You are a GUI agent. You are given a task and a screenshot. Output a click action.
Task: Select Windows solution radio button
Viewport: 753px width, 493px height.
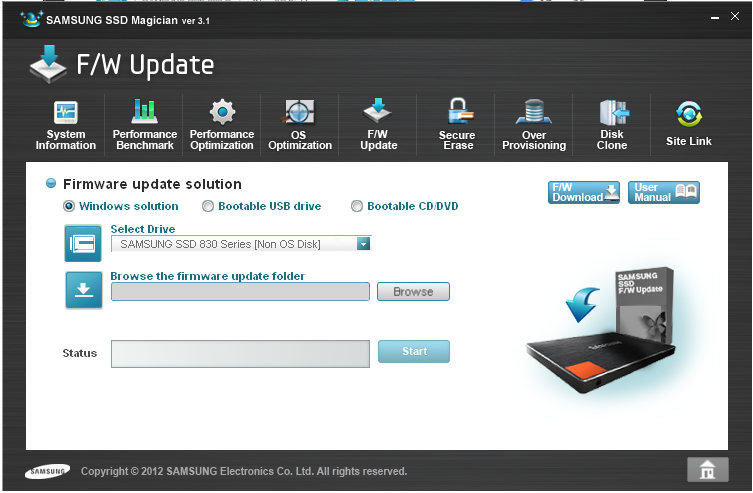[x=69, y=206]
